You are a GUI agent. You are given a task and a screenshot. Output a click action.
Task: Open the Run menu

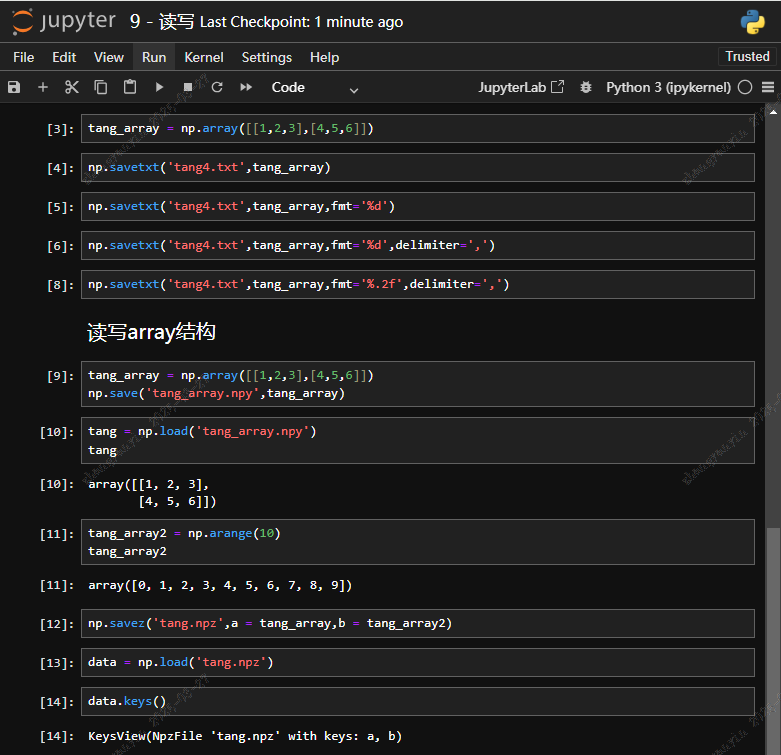pos(154,57)
